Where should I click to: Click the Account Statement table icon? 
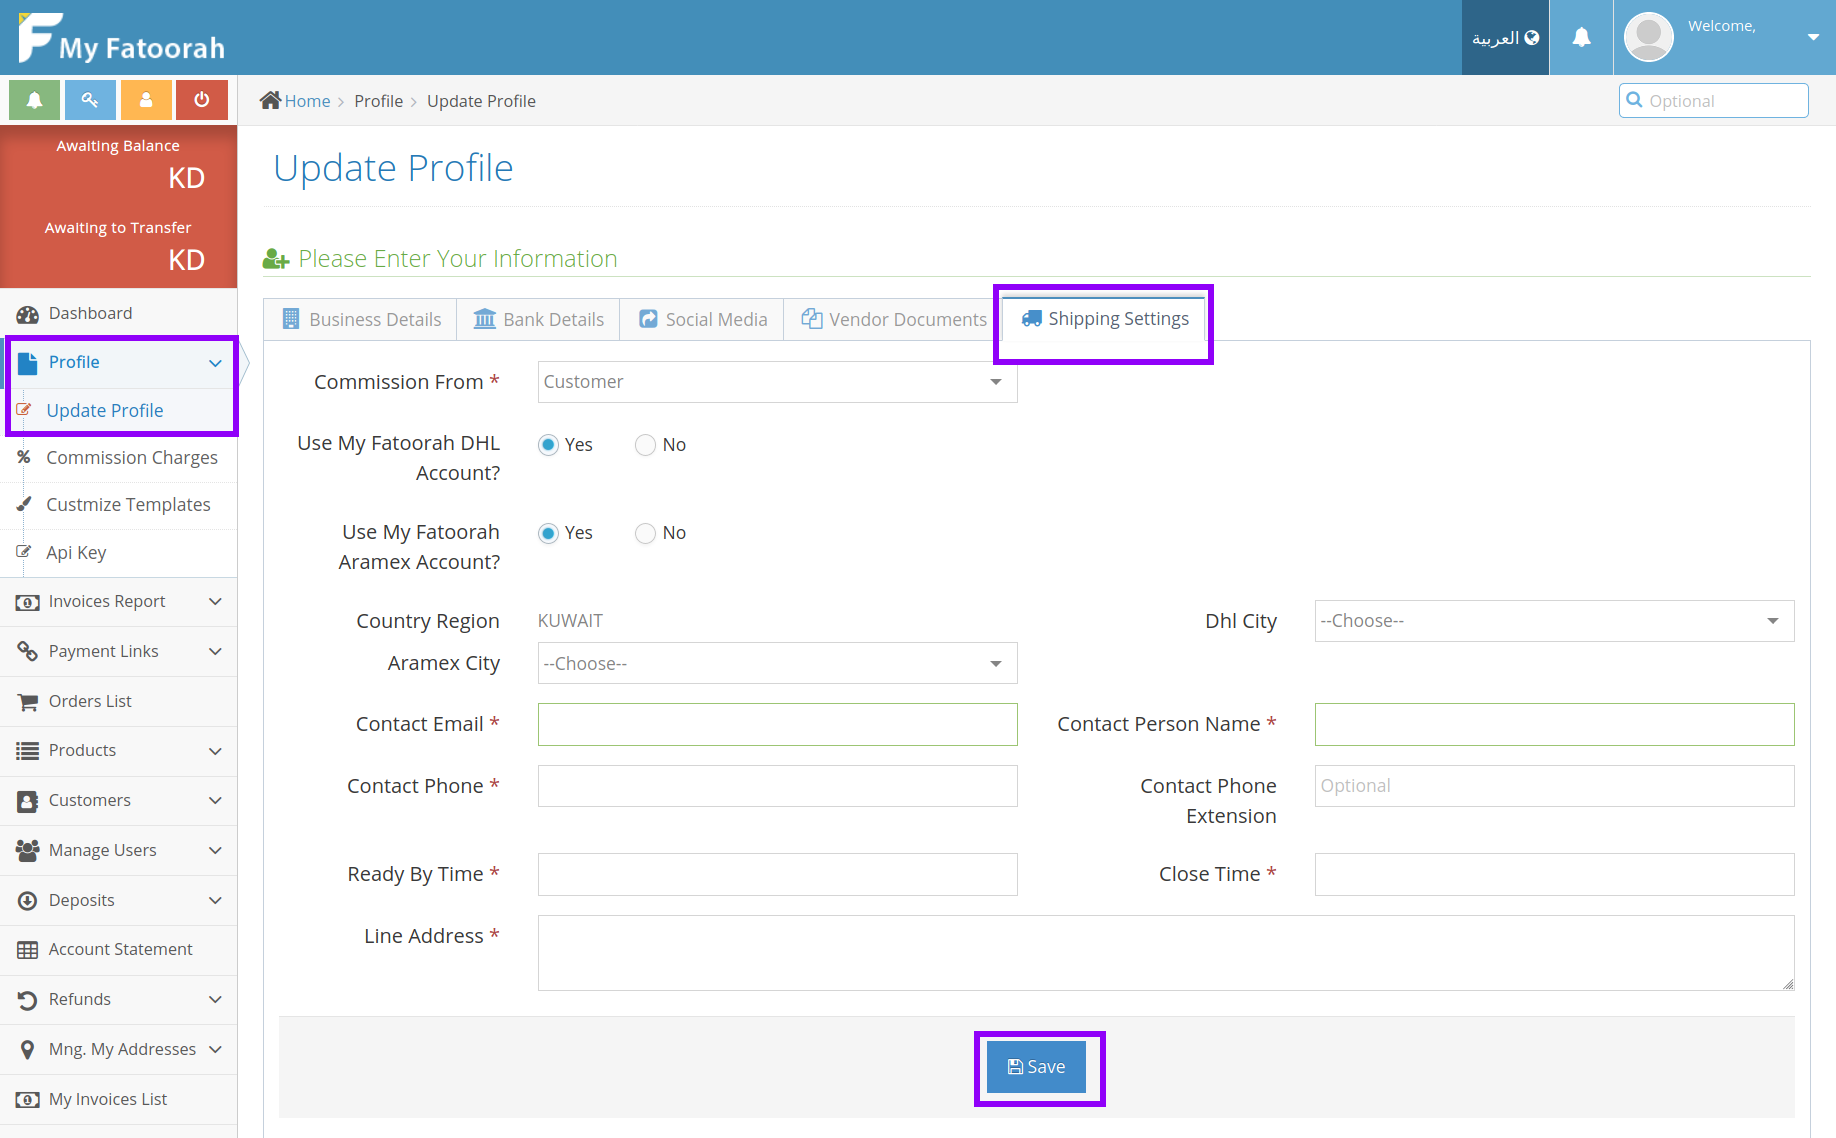27,950
